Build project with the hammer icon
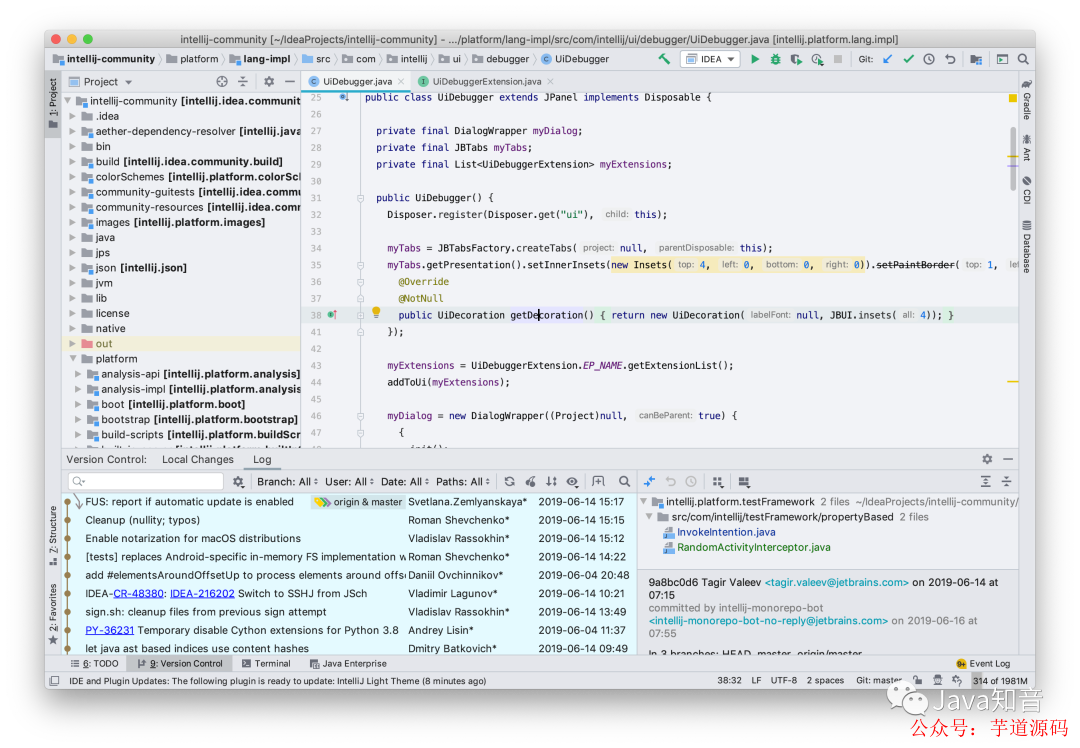 664,59
